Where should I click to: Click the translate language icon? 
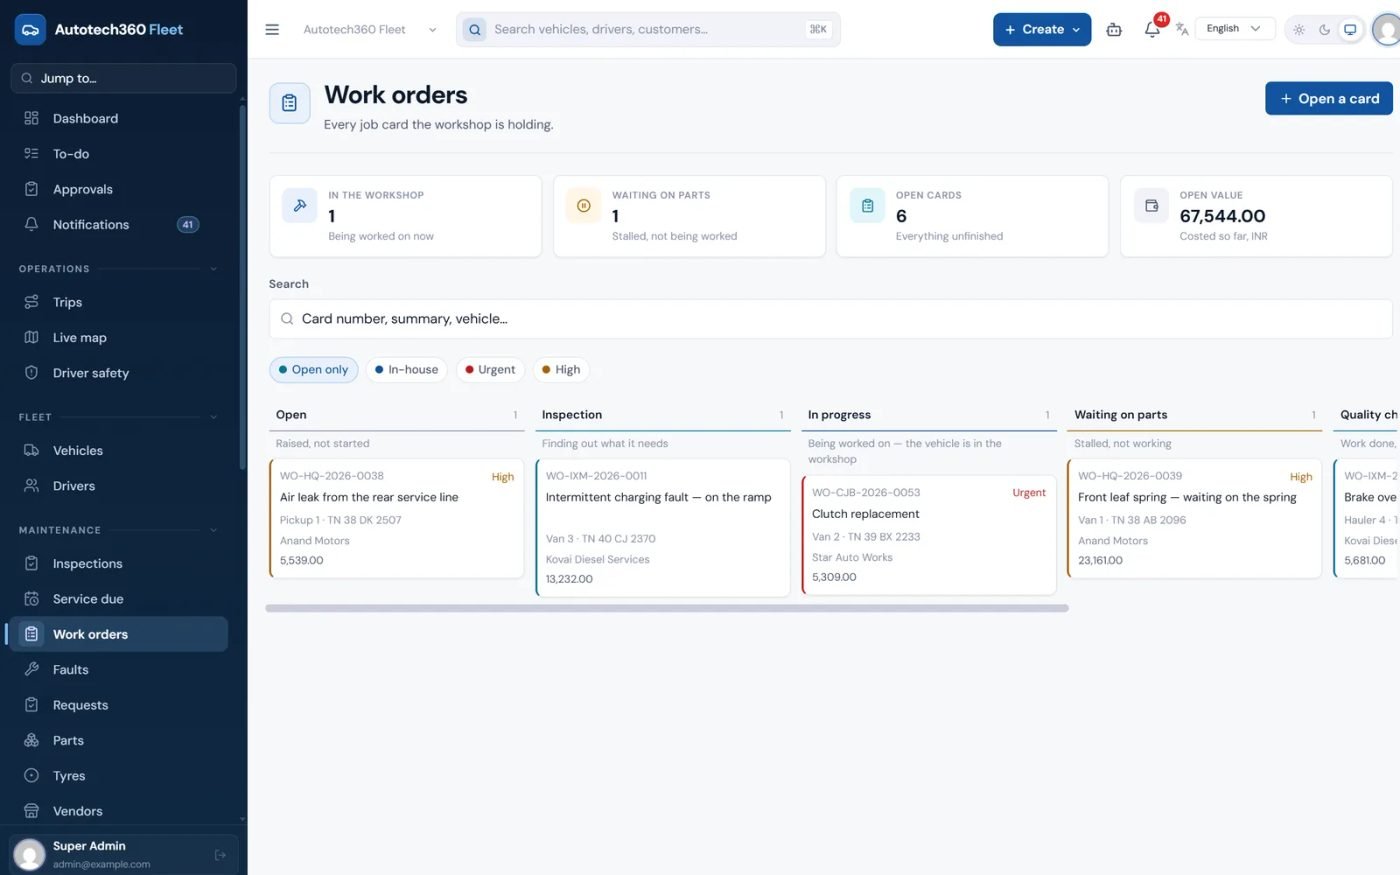pos(1182,29)
